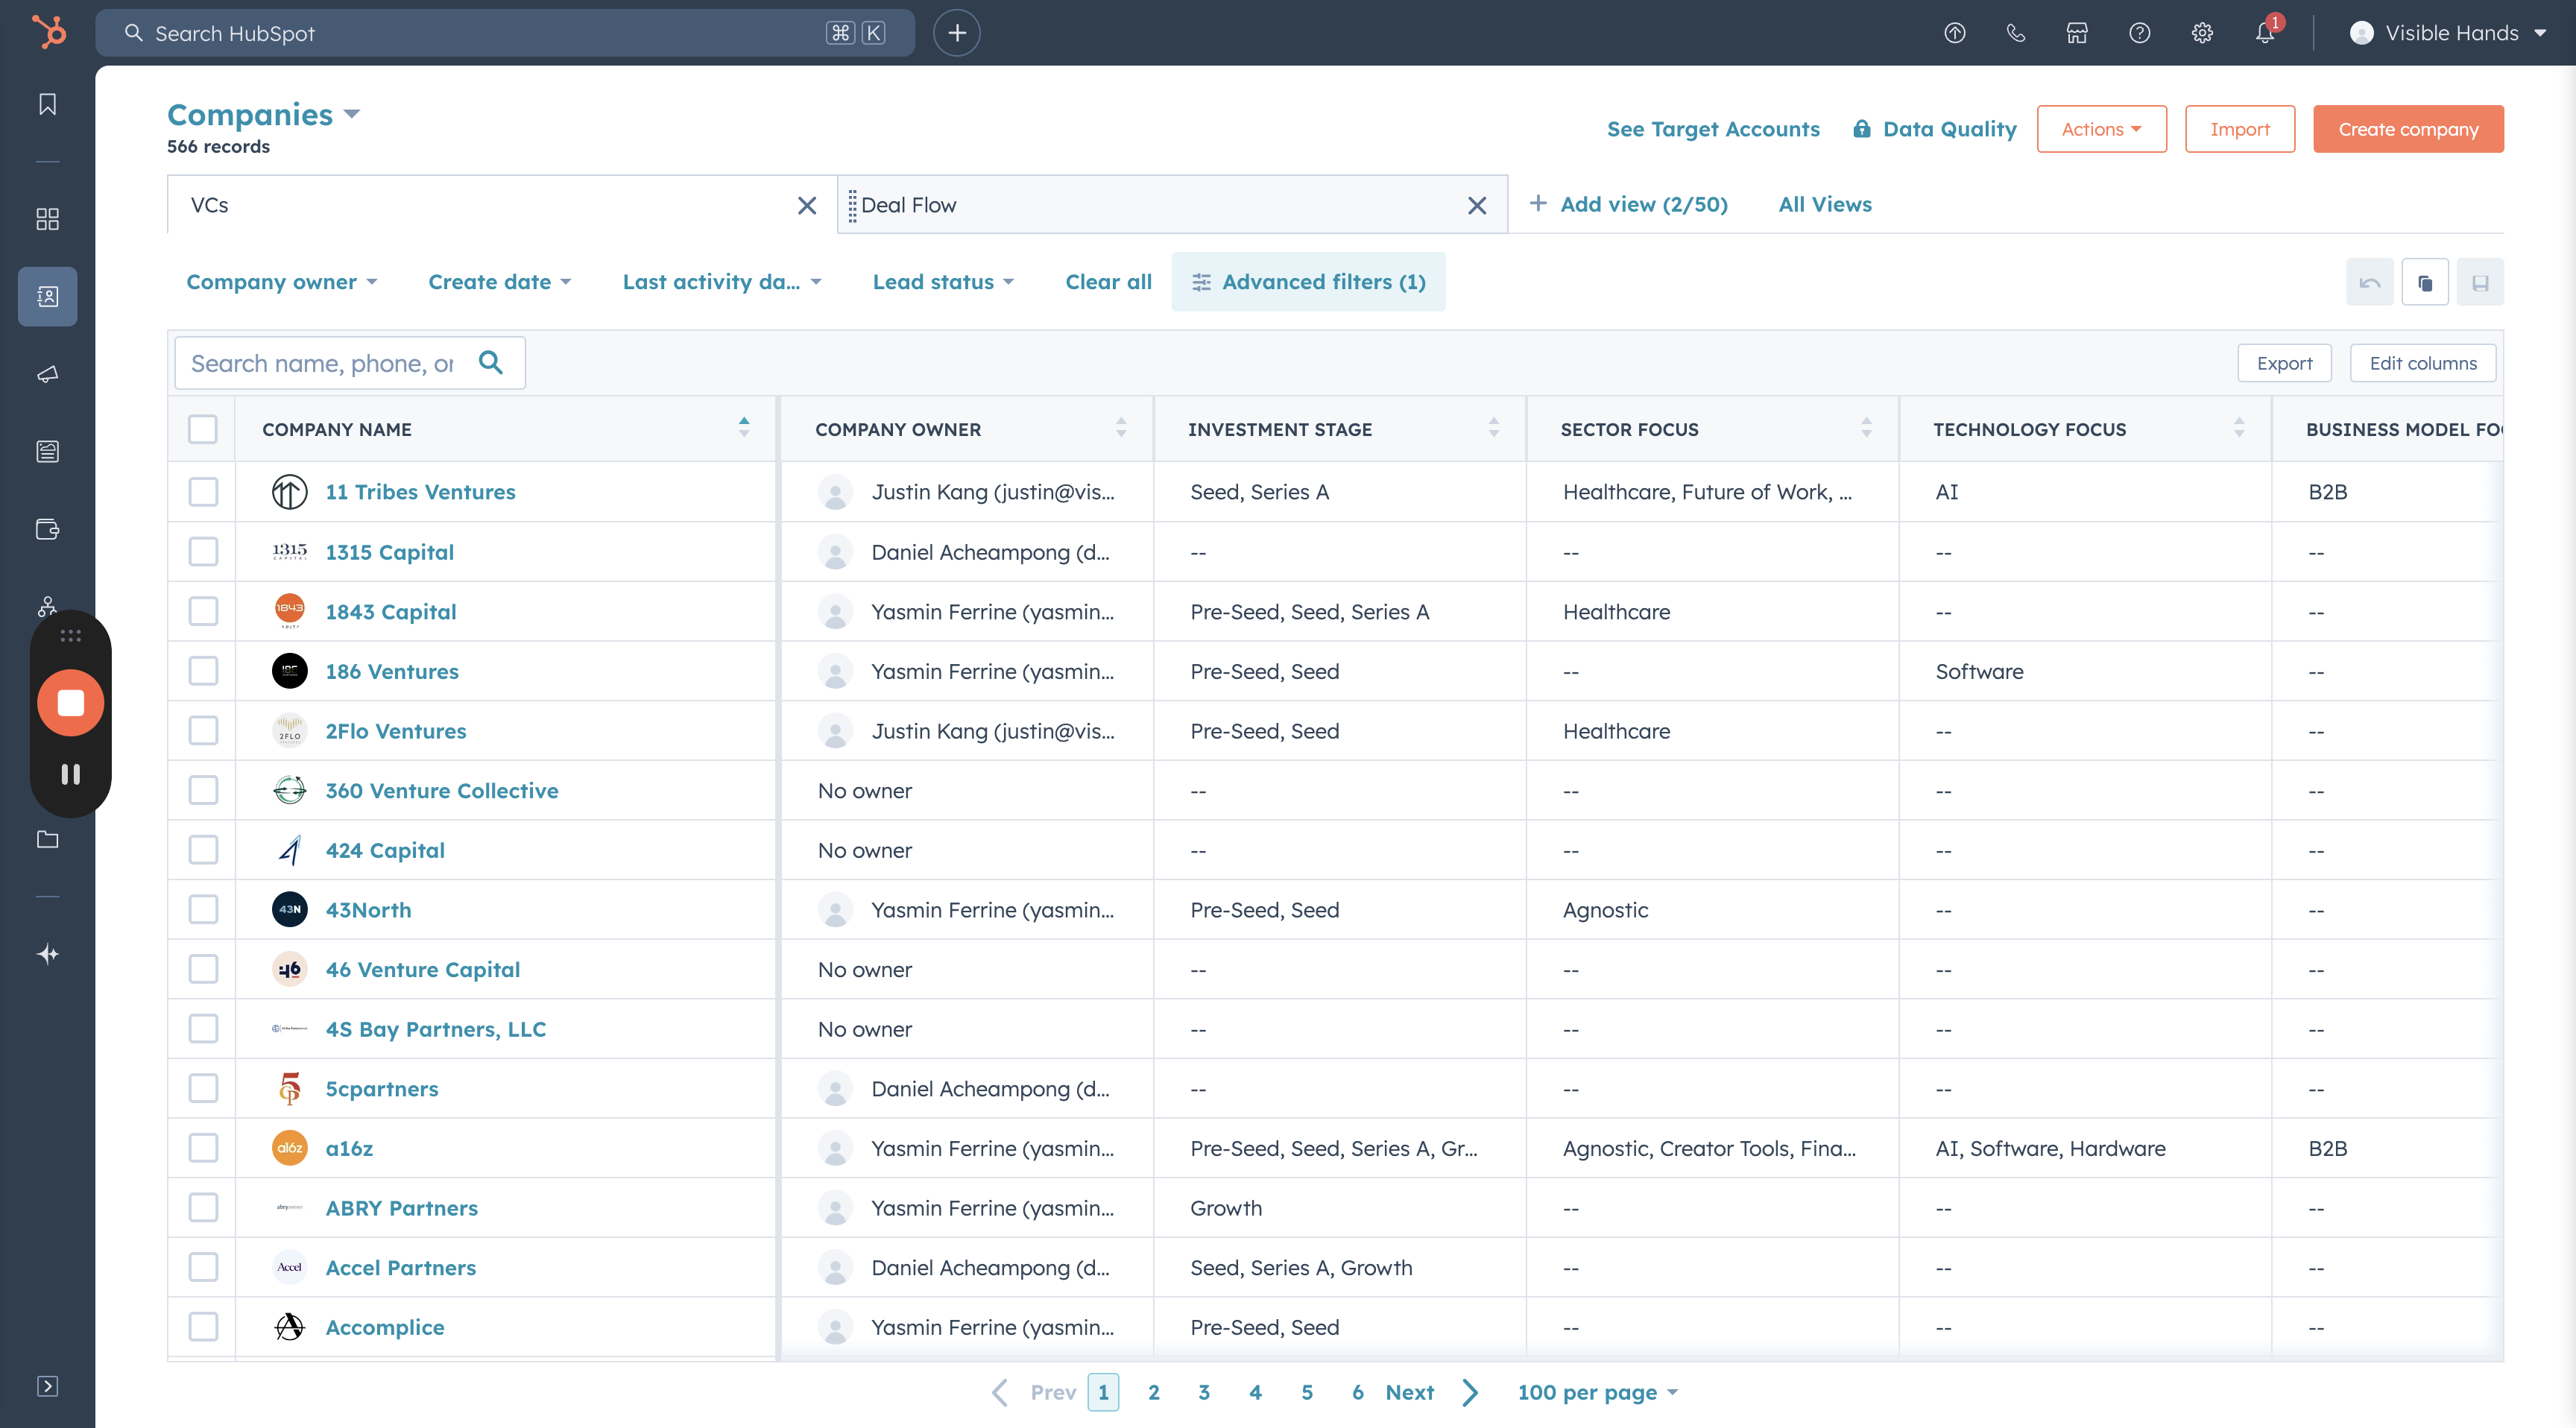Check the select-all checkbox in the table header
The height and width of the screenshot is (1428, 2576).
(x=203, y=429)
